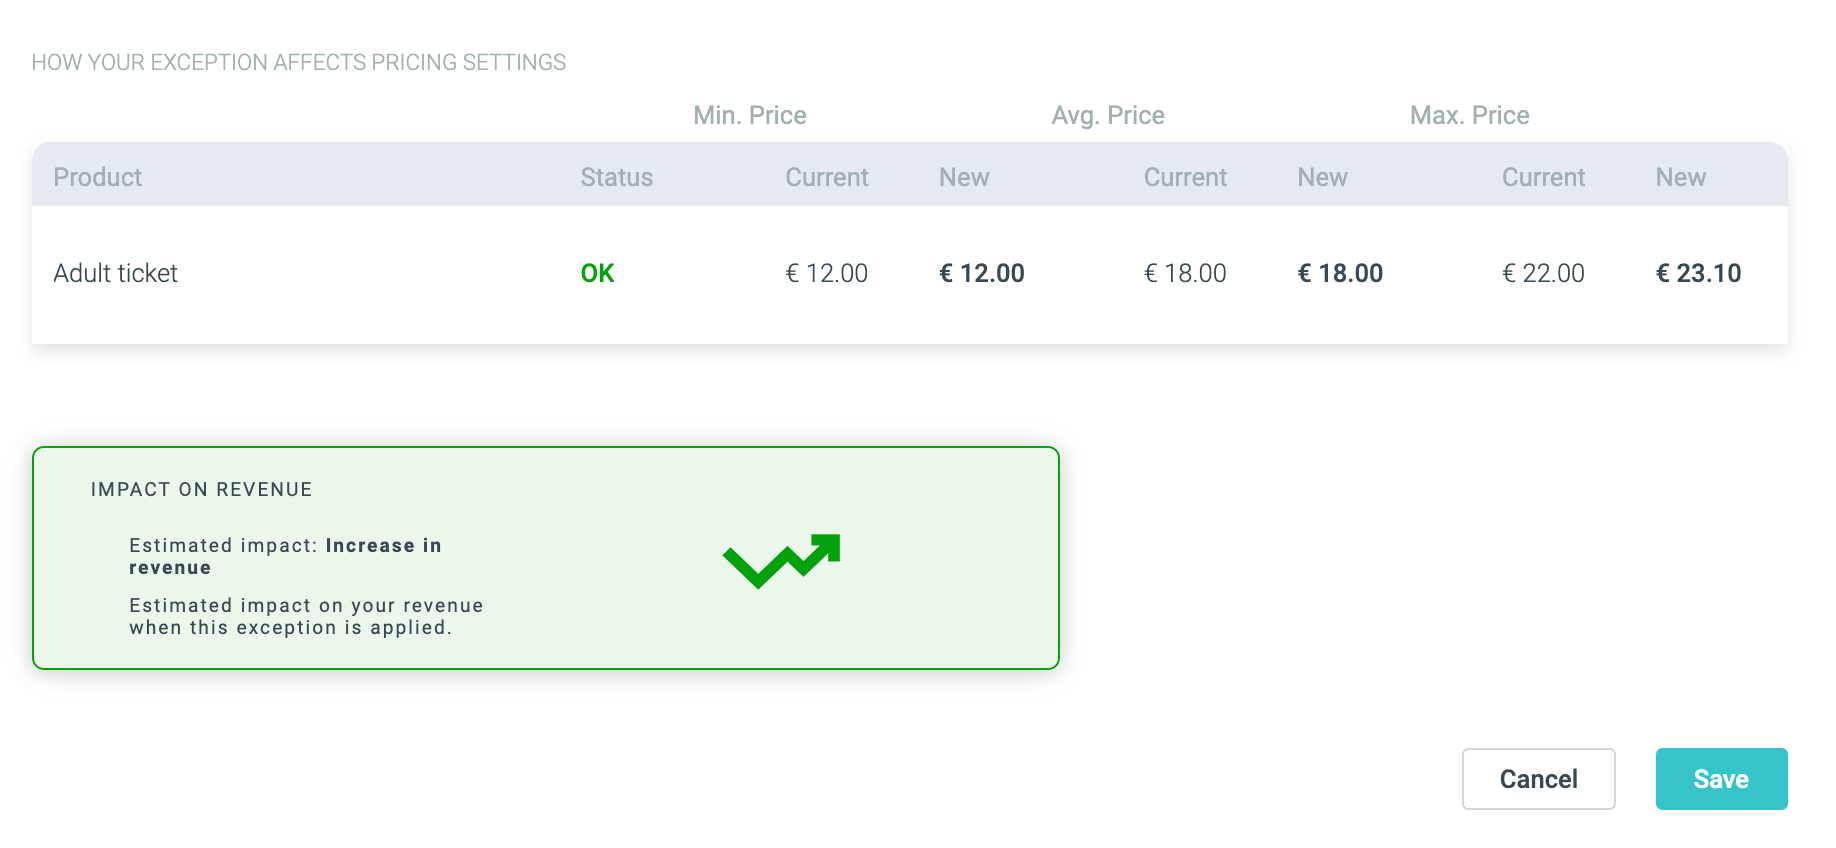Click the New column under Max. Price
This screenshot has width=1836, height=848.
coord(1681,177)
